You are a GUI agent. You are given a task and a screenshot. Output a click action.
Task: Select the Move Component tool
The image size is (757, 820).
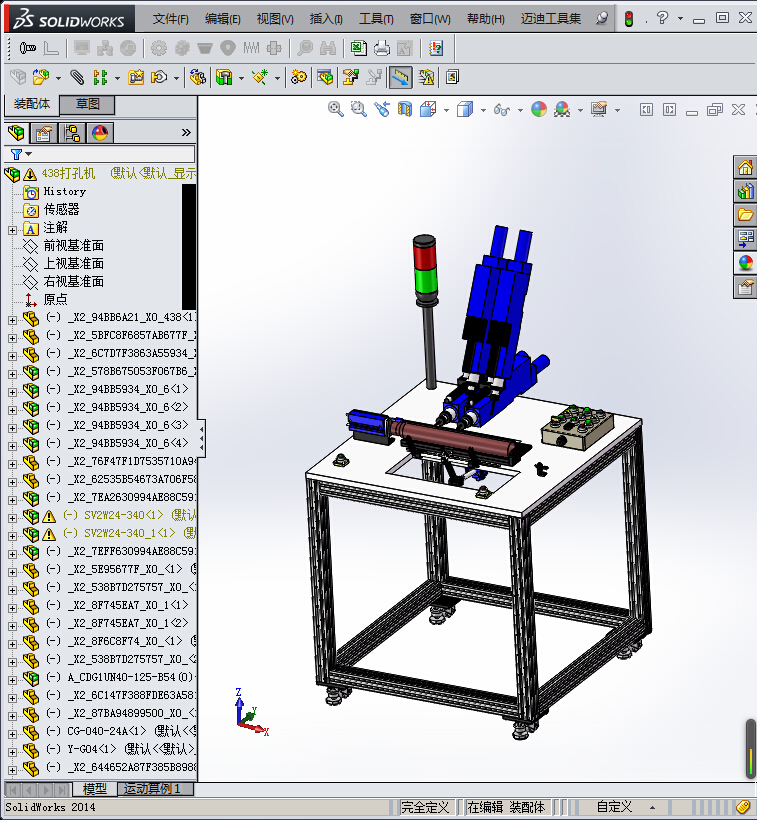[158, 78]
